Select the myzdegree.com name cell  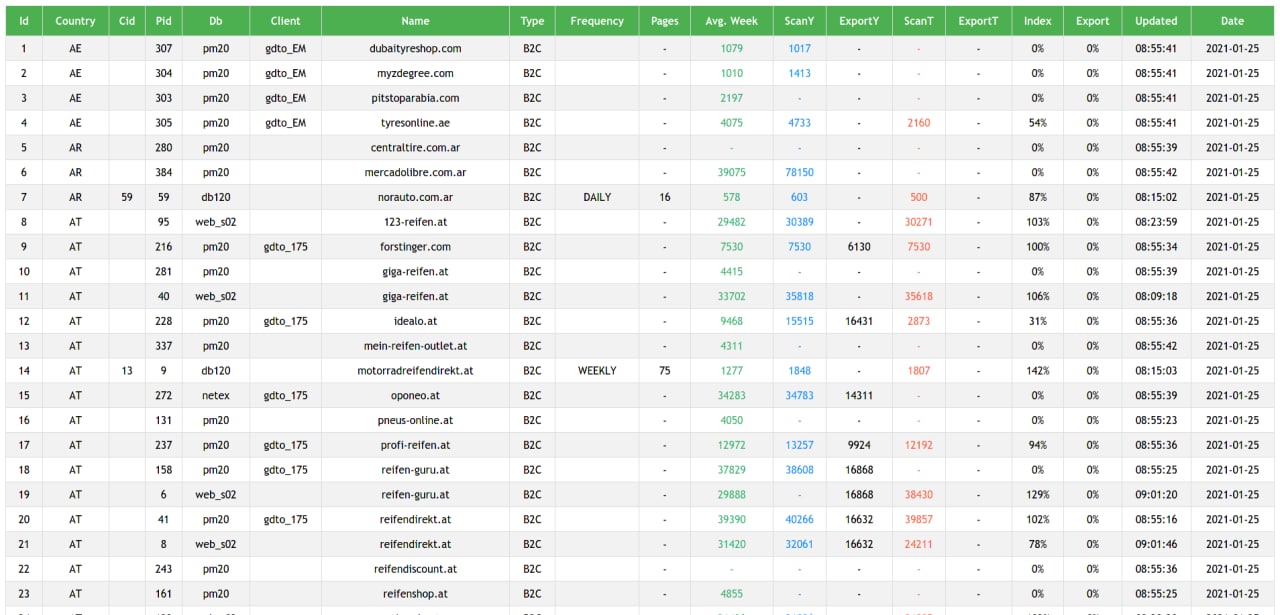coord(415,73)
